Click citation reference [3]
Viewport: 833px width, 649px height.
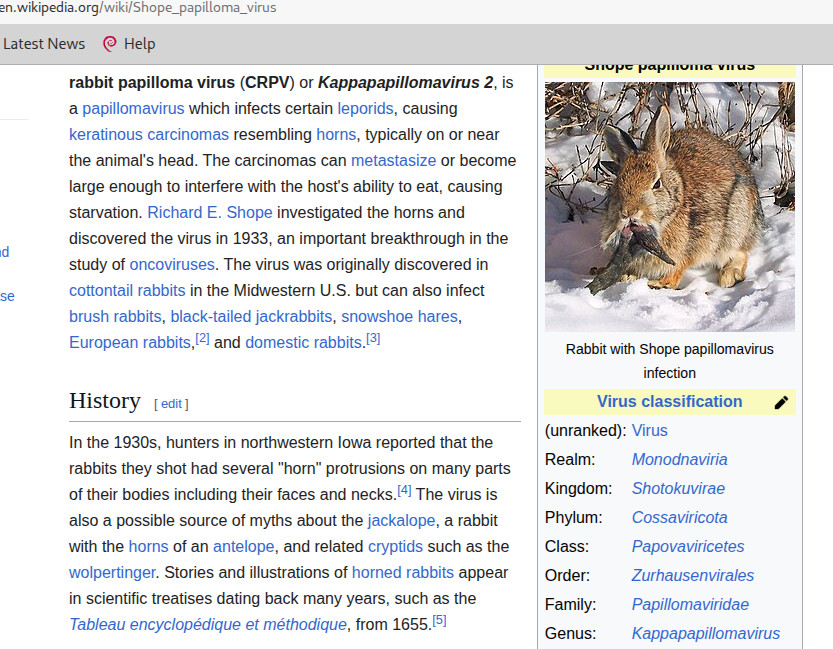(x=373, y=338)
